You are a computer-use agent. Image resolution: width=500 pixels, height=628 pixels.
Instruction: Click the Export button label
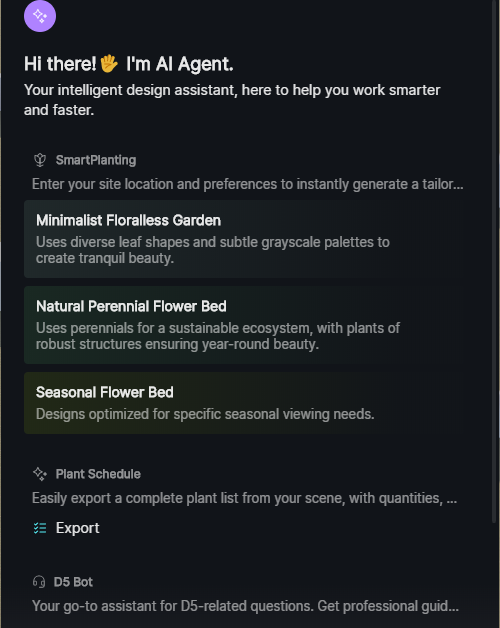[77, 528]
